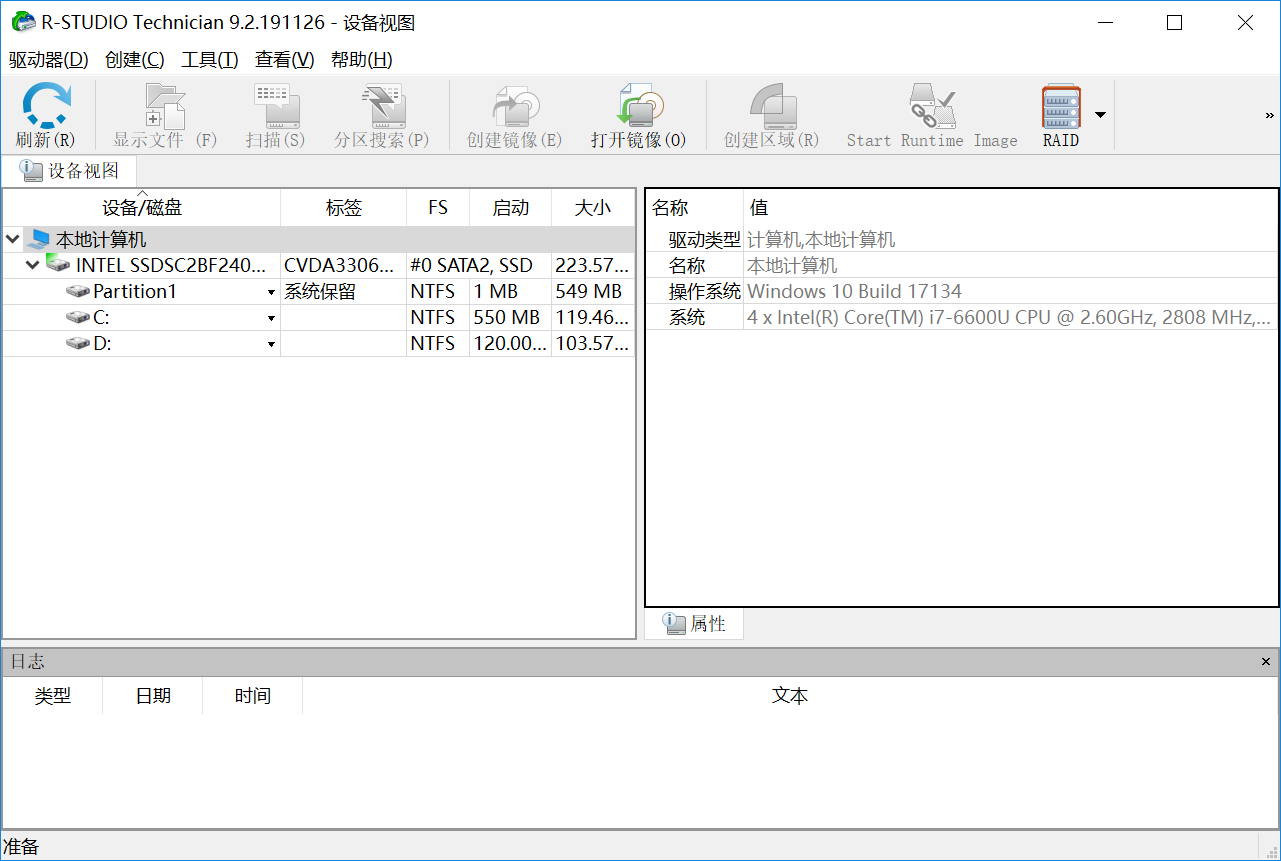Screen dimensions: 1281x861
Task: Click the RAID toolbar icon
Action: [x=1061, y=104]
